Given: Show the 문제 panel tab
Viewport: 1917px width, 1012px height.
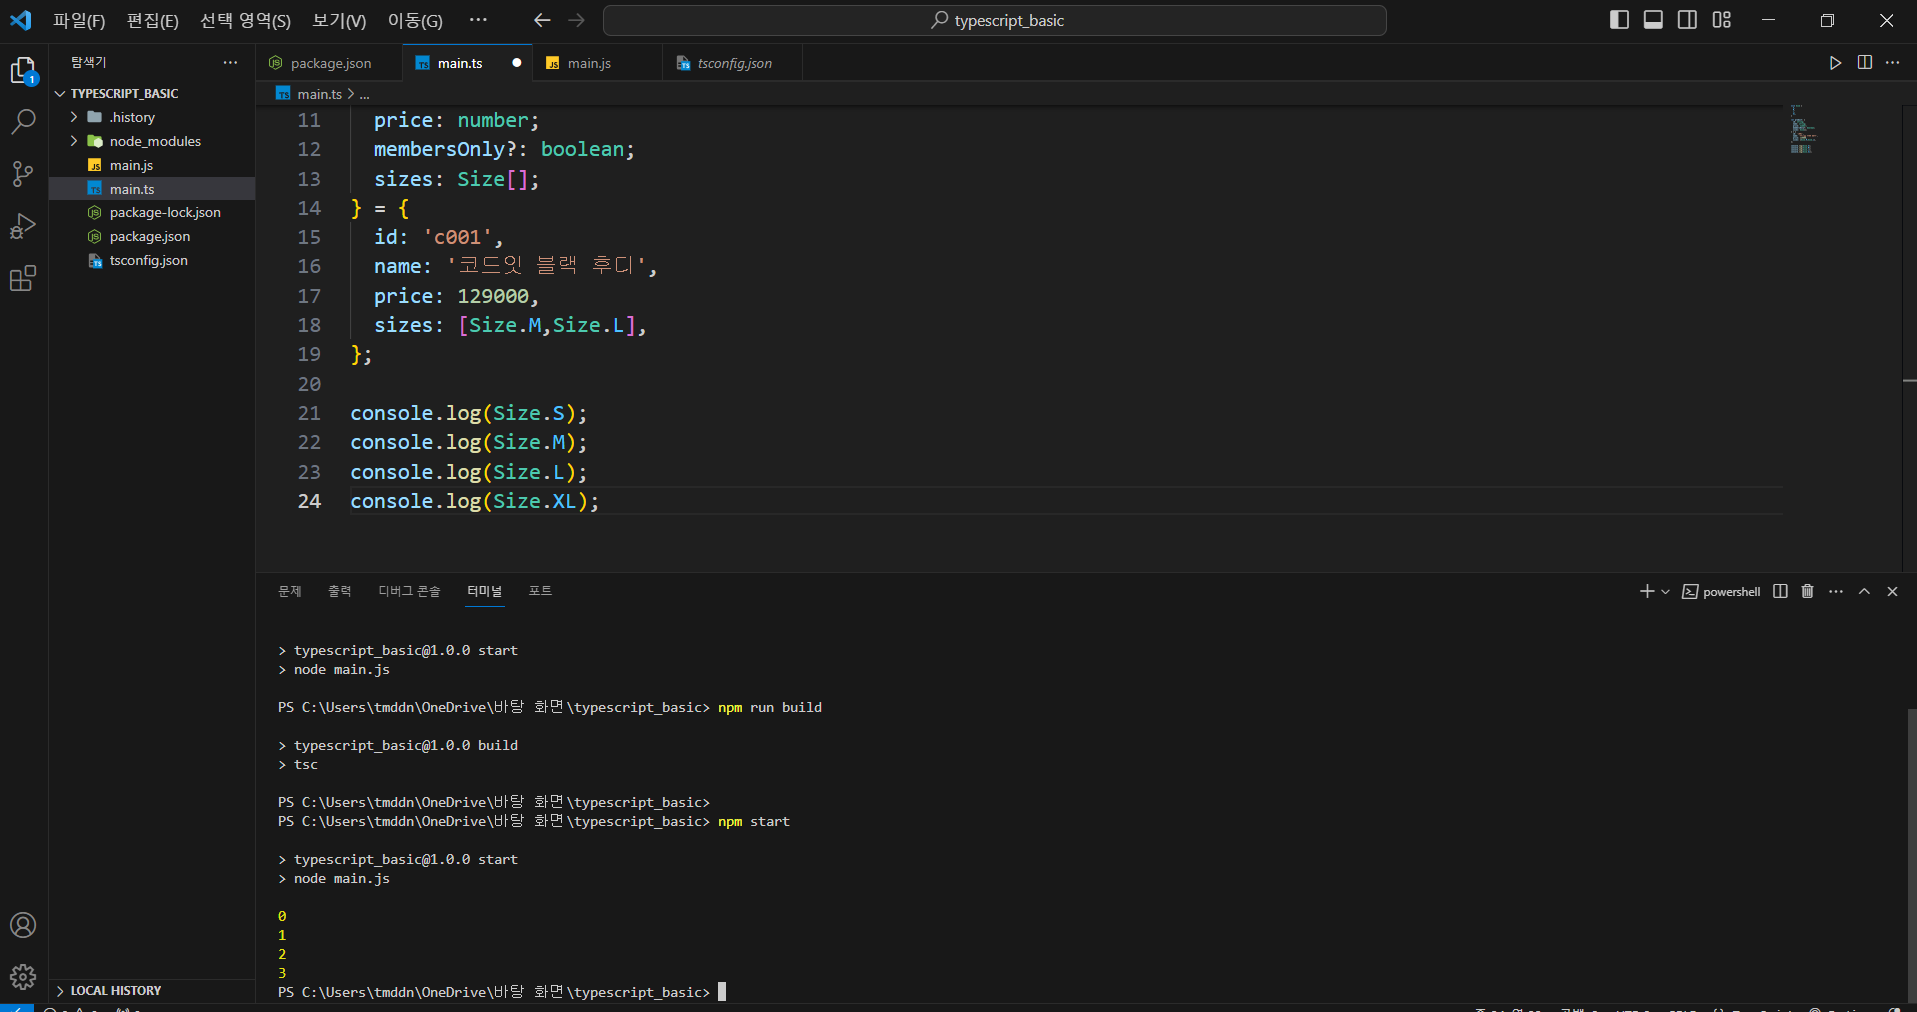Looking at the screenshot, I should point(290,591).
